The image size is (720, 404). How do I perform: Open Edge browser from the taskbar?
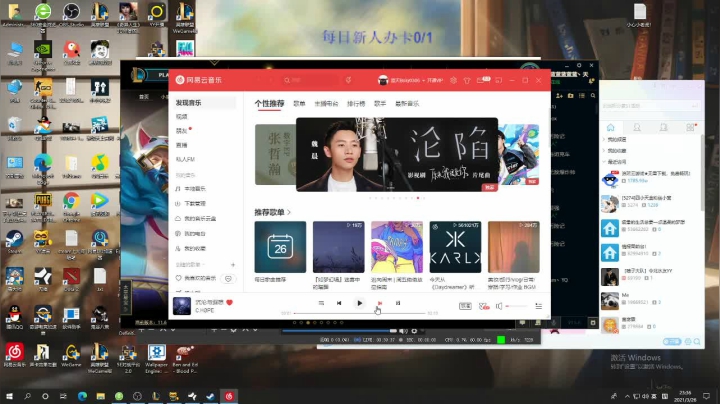(82, 396)
